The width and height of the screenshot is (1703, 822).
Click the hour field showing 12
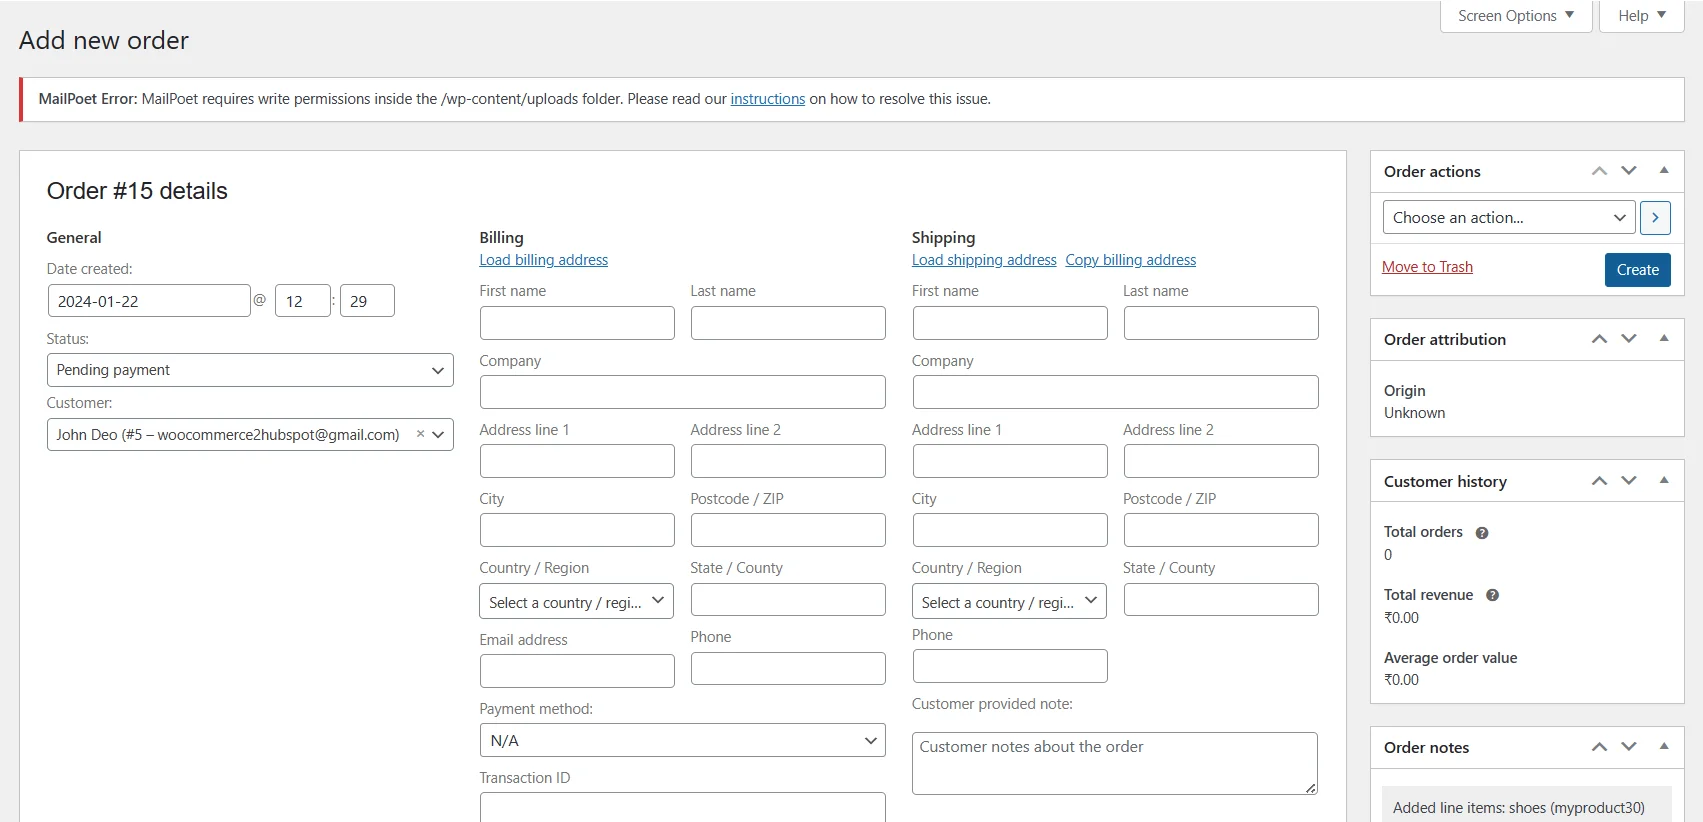click(302, 301)
